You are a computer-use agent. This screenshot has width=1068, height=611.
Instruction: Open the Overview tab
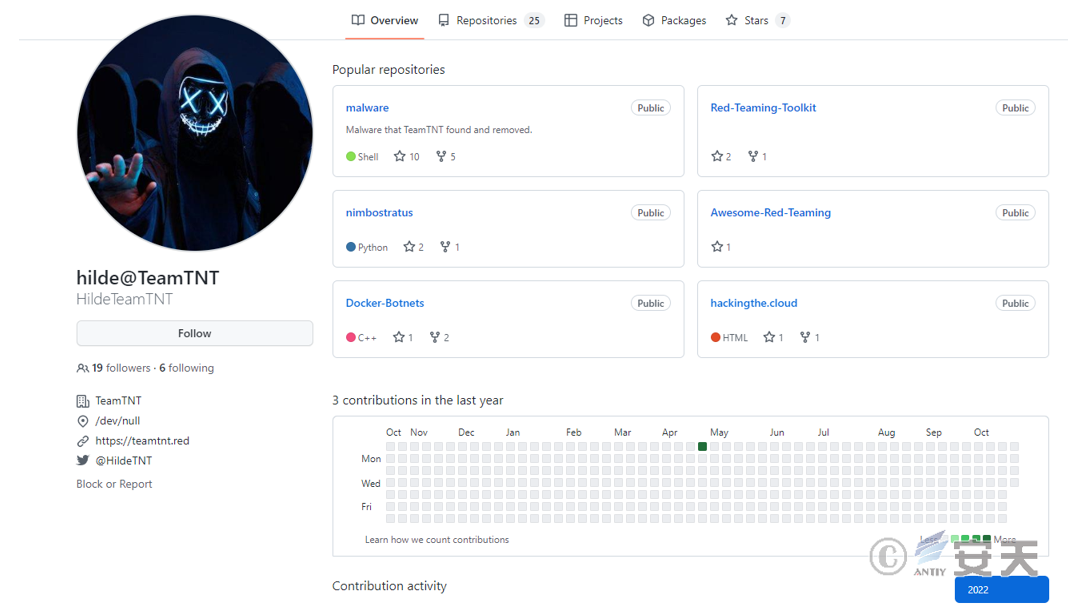point(385,20)
